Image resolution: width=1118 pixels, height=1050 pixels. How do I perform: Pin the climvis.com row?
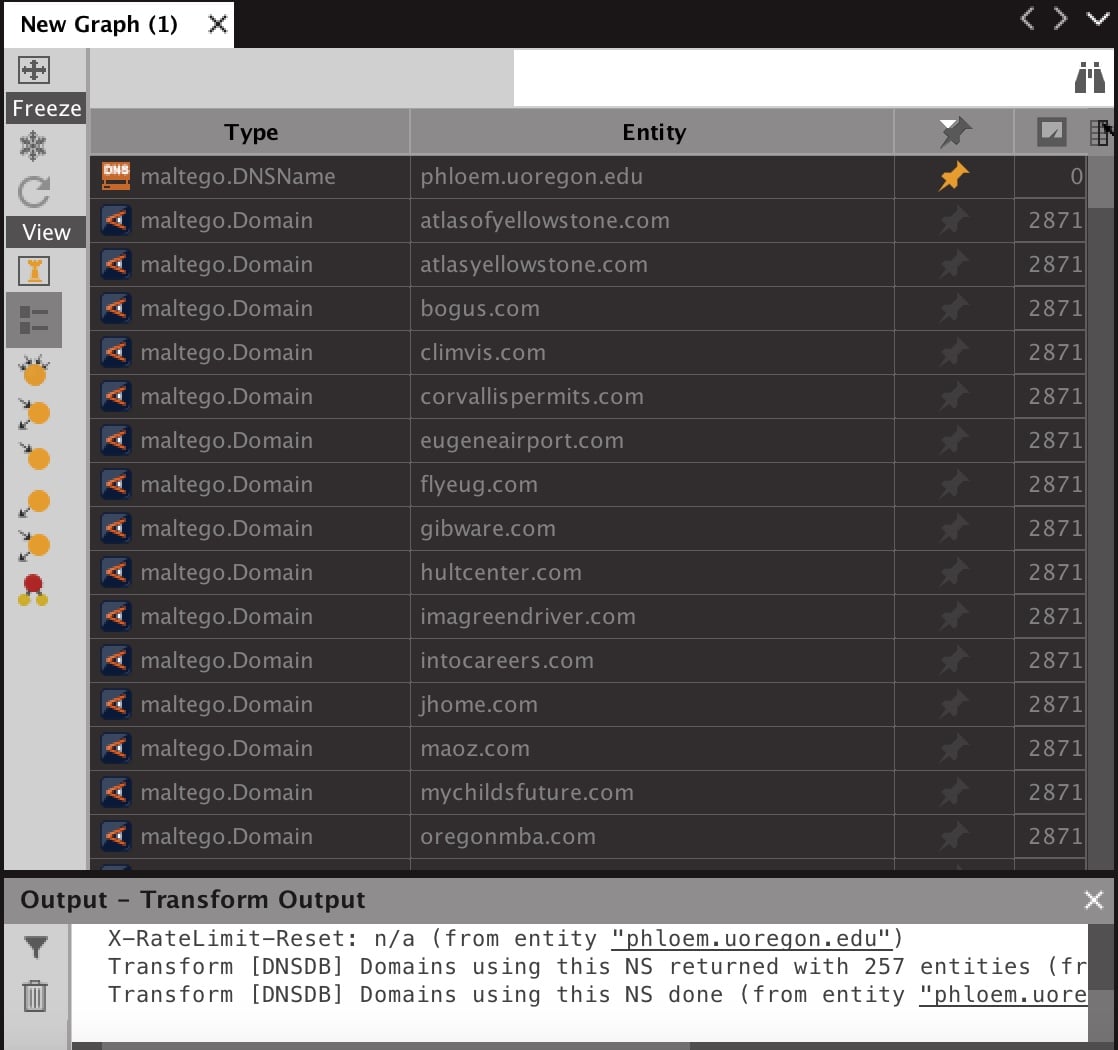pyautogui.click(x=953, y=352)
